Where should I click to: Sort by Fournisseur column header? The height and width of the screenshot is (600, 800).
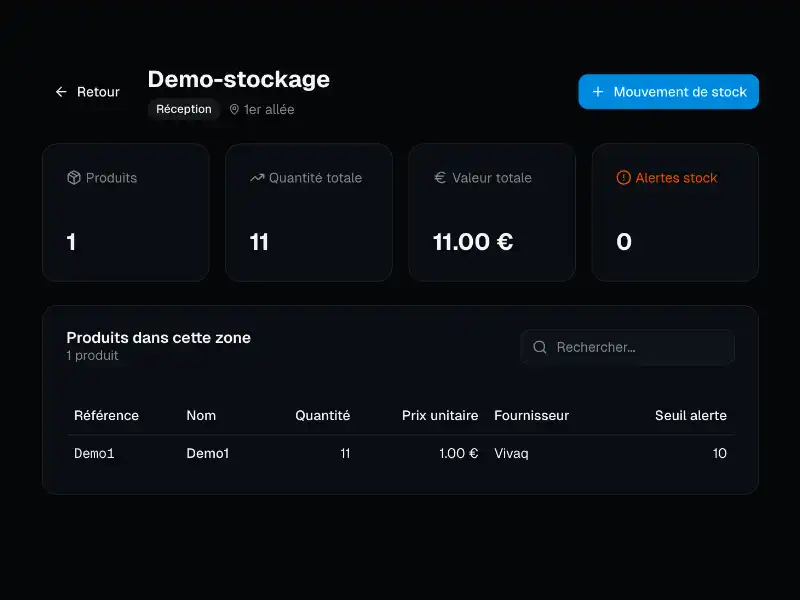pos(531,415)
